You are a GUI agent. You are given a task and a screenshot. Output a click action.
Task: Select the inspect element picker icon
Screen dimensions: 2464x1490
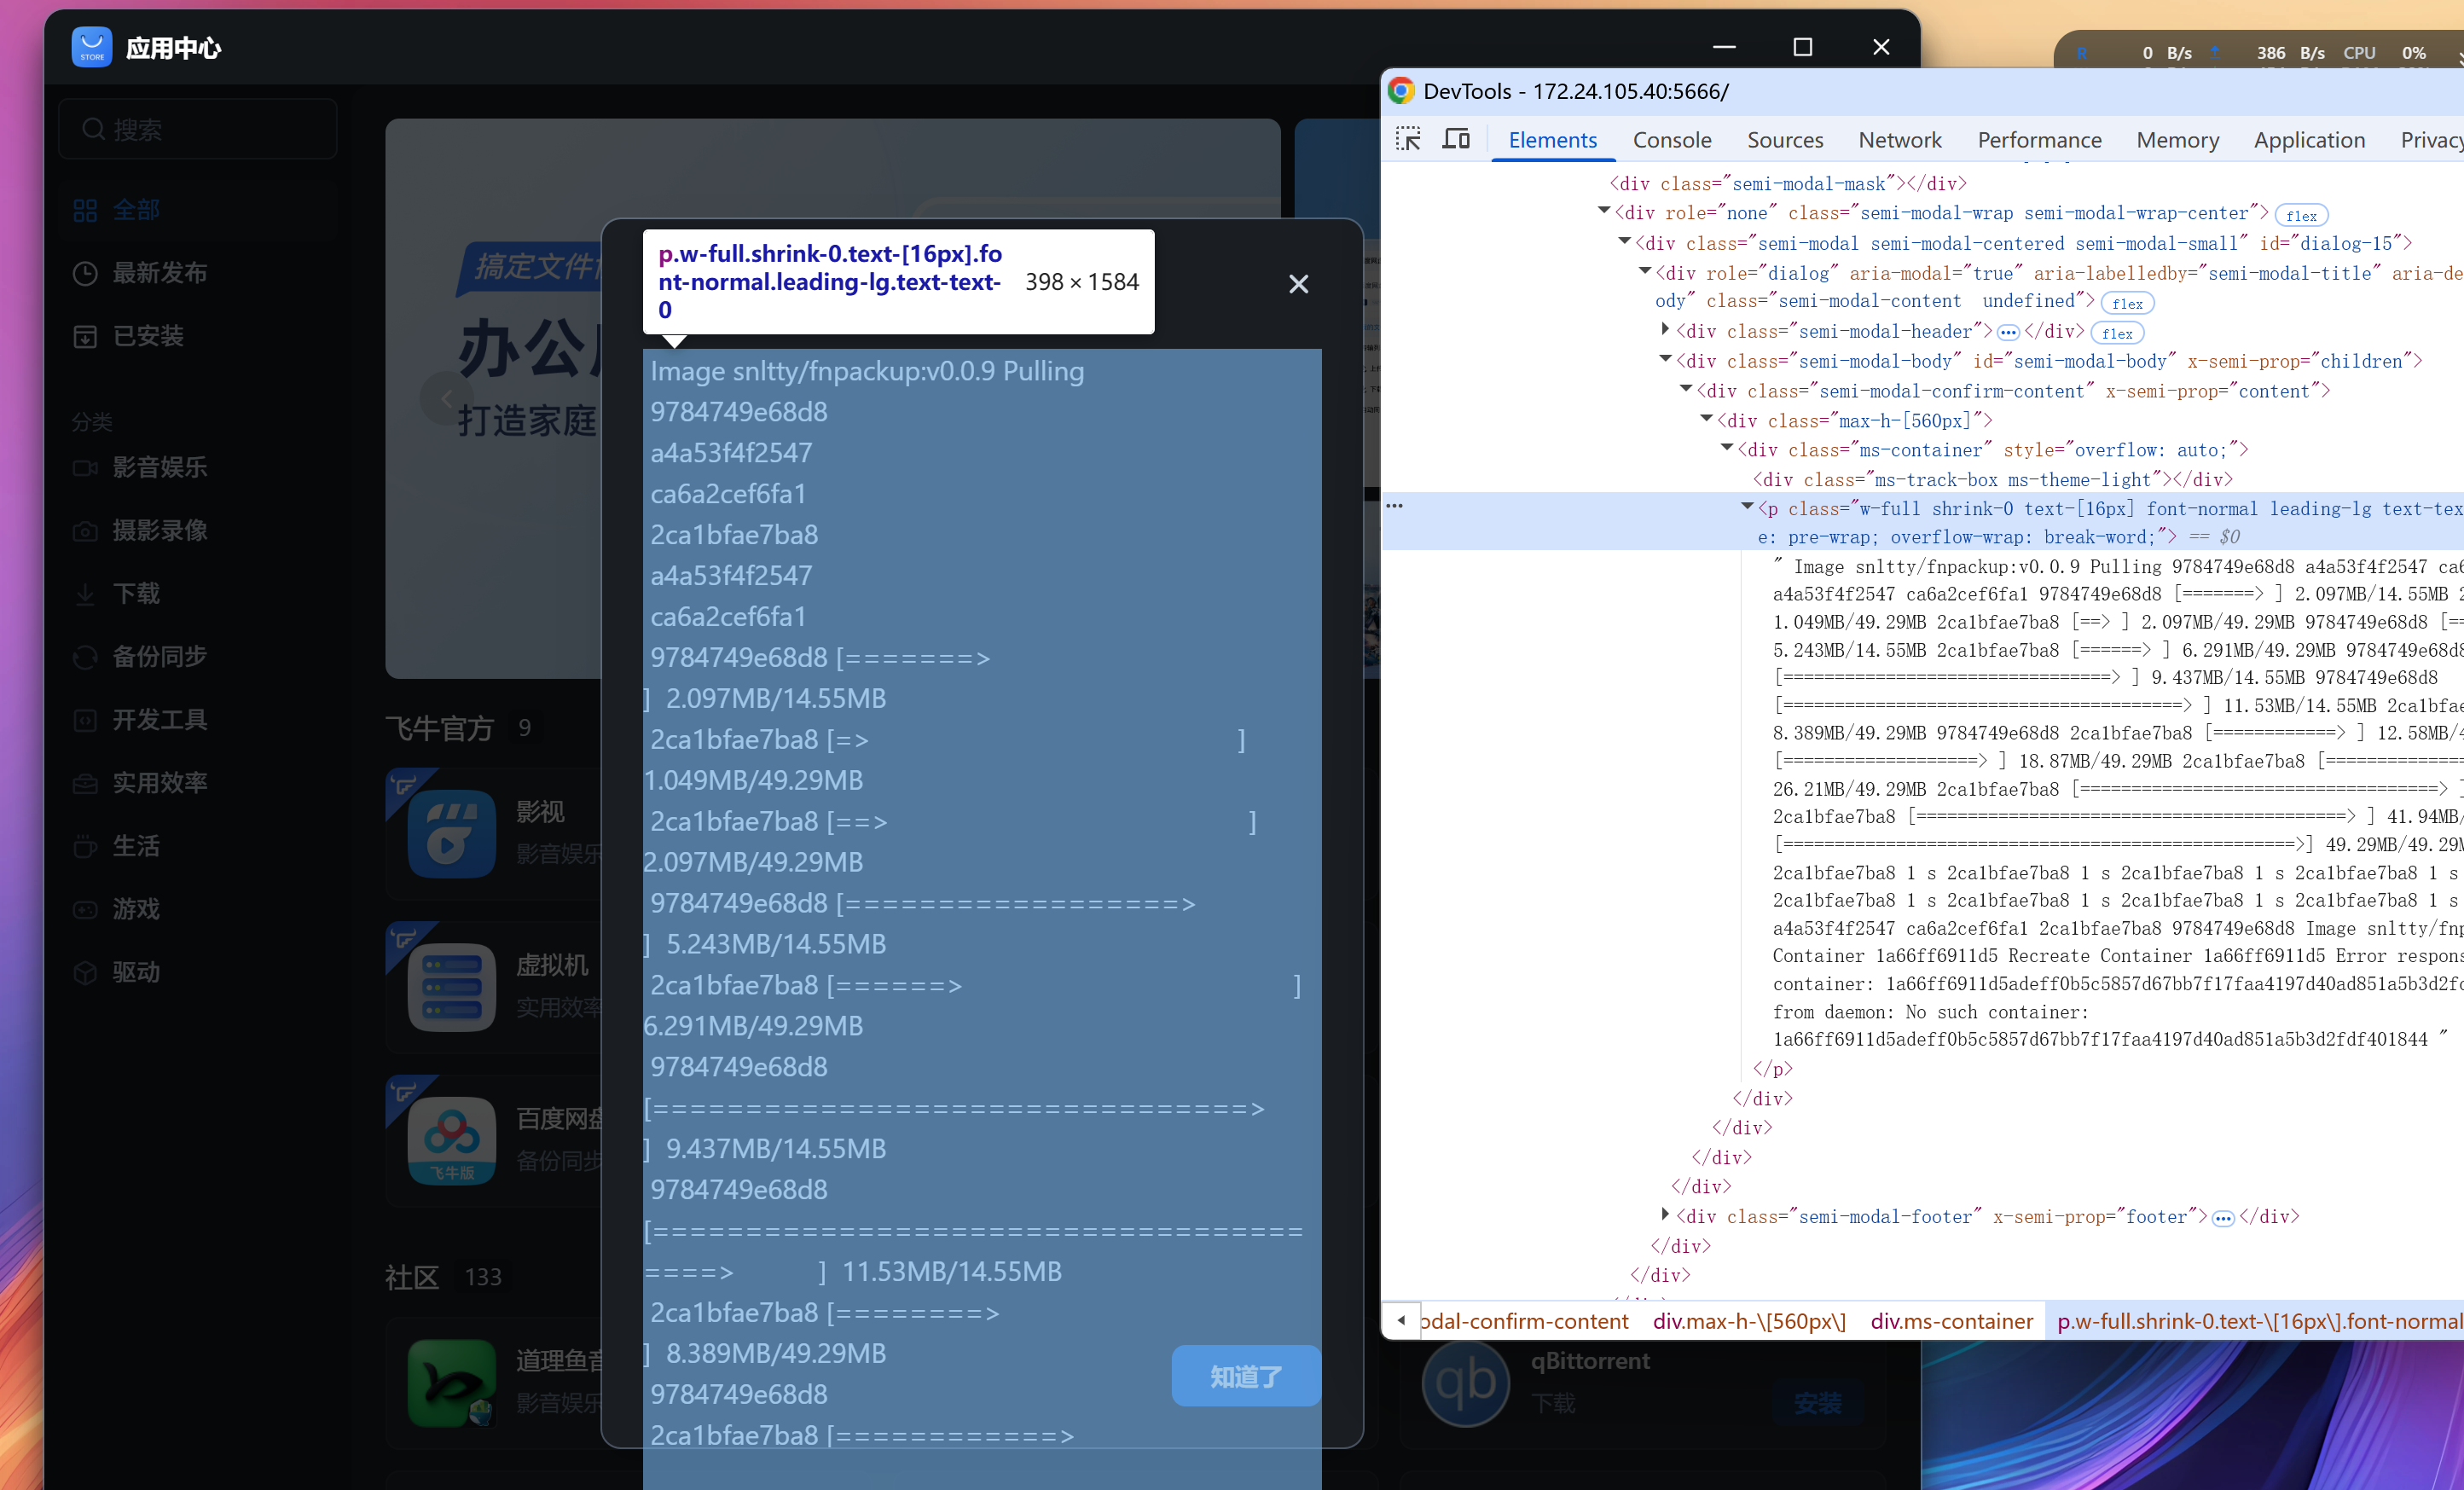(x=1408, y=139)
